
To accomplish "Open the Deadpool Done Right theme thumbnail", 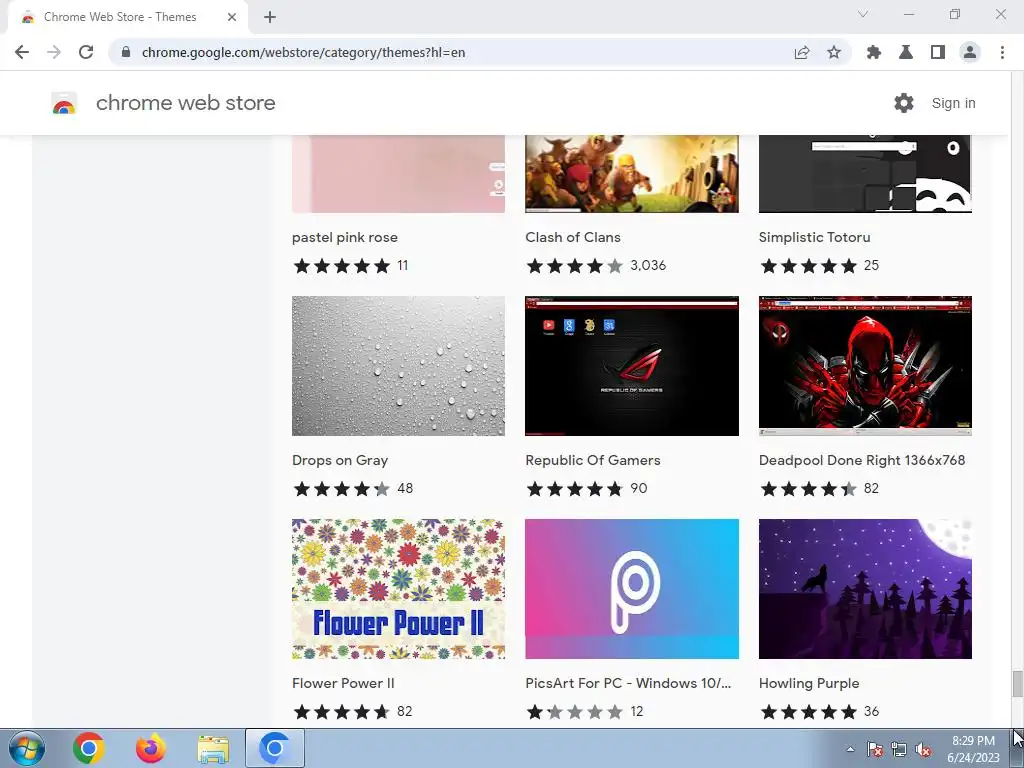I will click(x=865, y=366).
